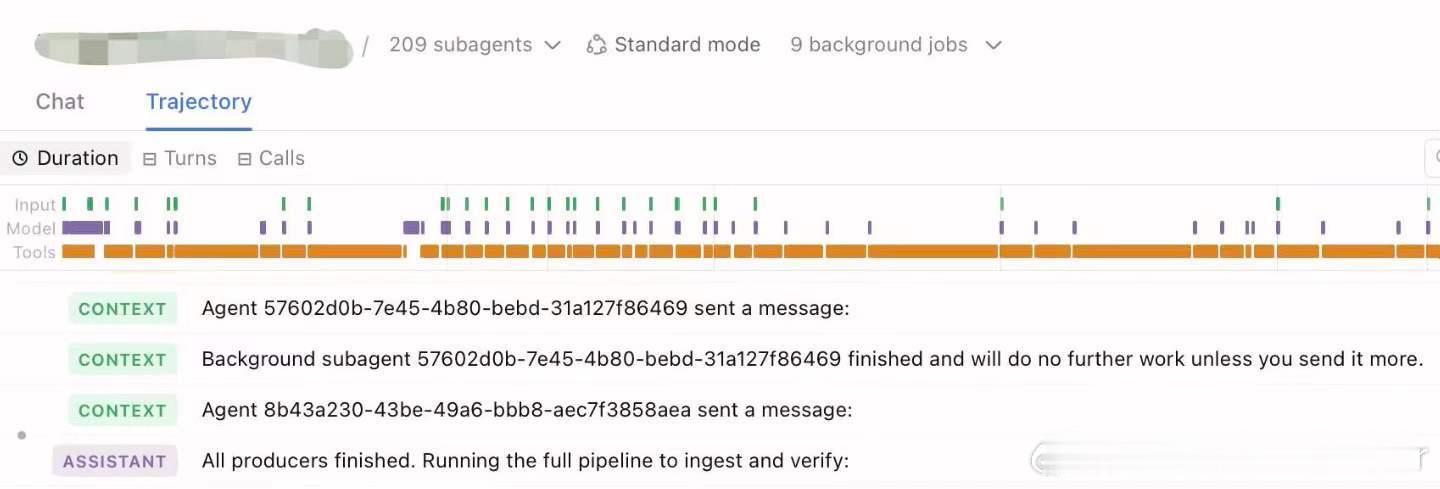Image resolution: width=1440 pixels, height=489 pixels.
Task: Click the first purple Model bar segment
Action: [x=83, y=228]
